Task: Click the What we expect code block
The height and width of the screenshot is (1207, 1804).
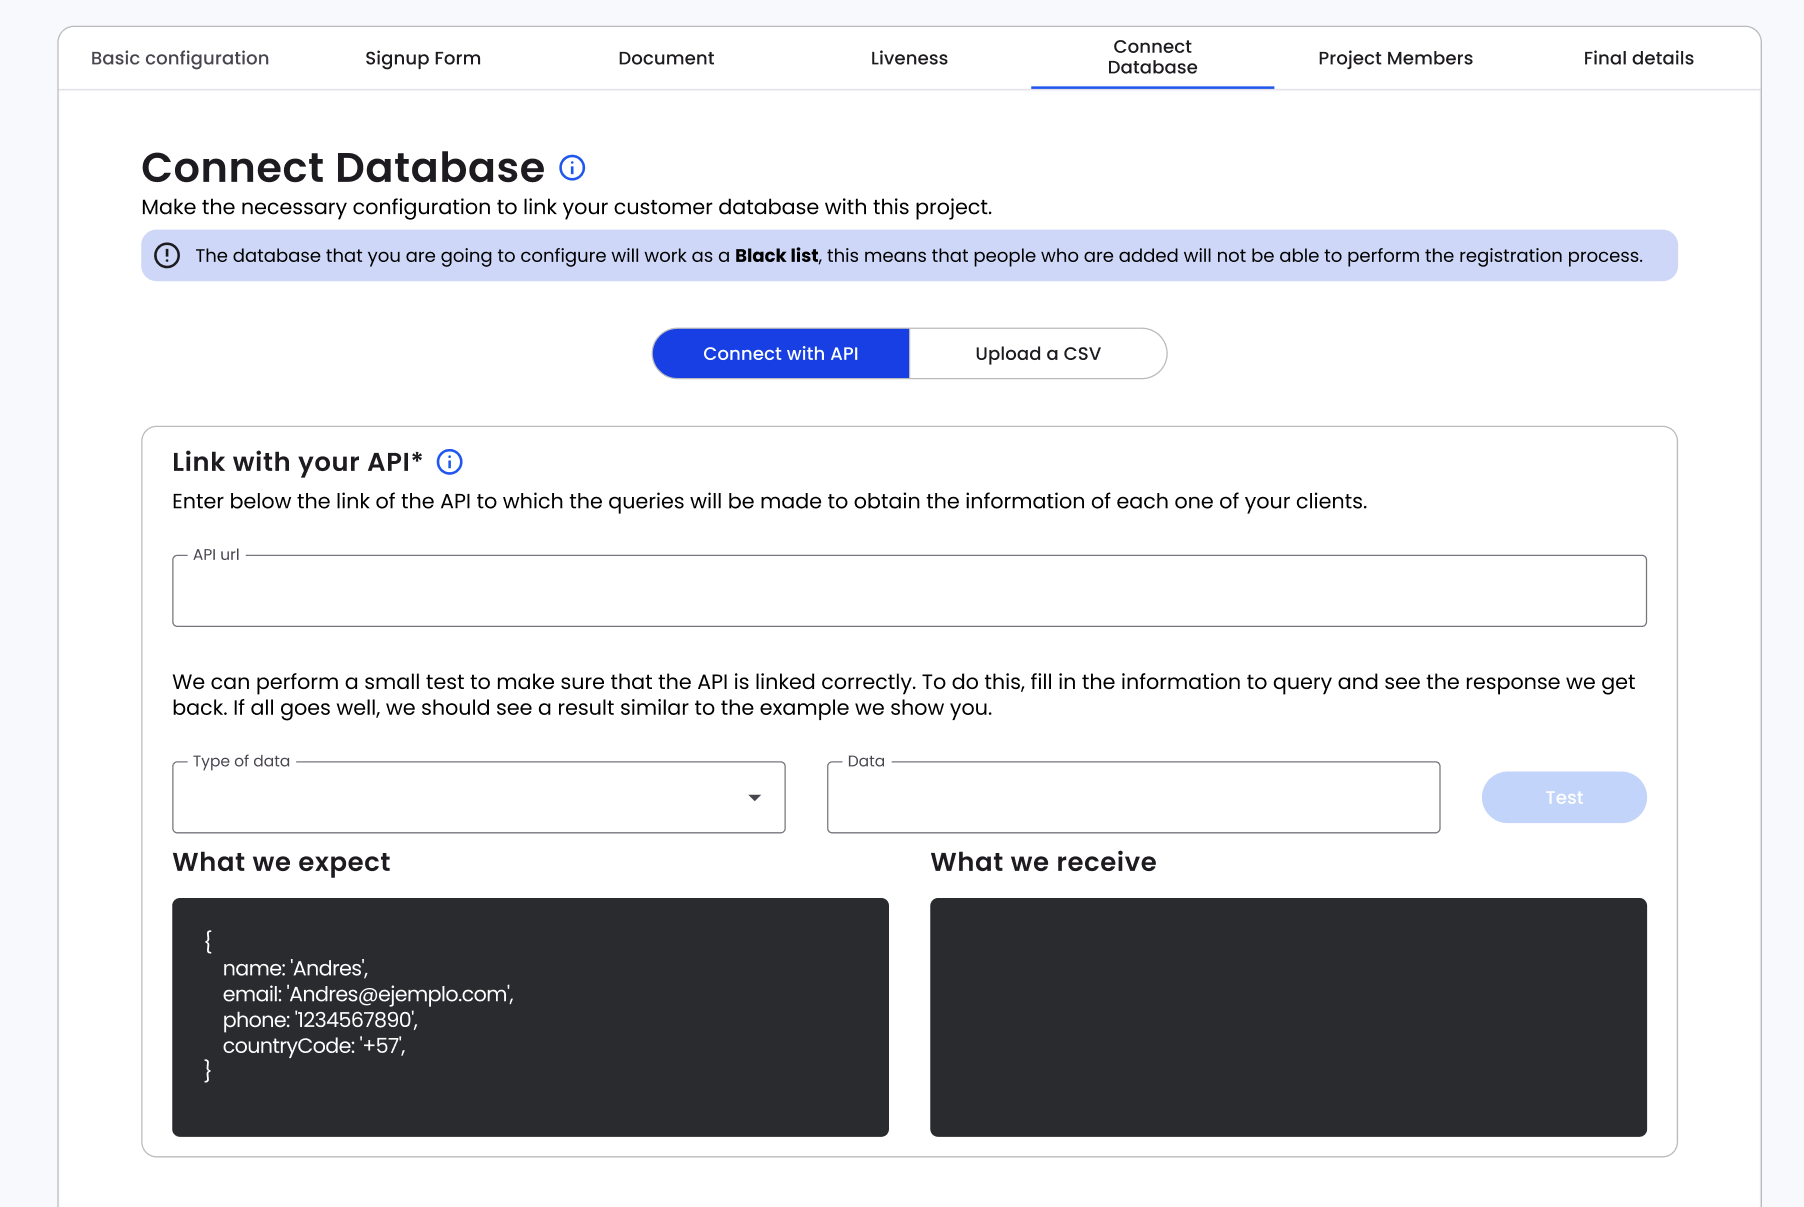Action: [x=530, y=1017]
